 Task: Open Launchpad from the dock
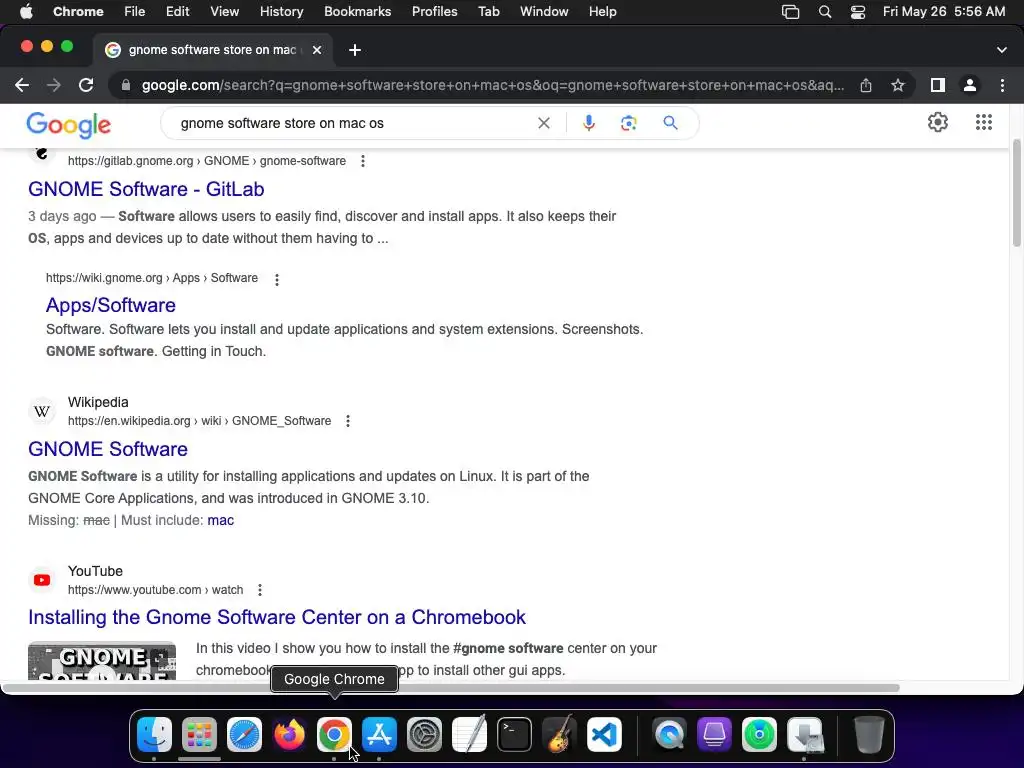(x=199, y=735)
